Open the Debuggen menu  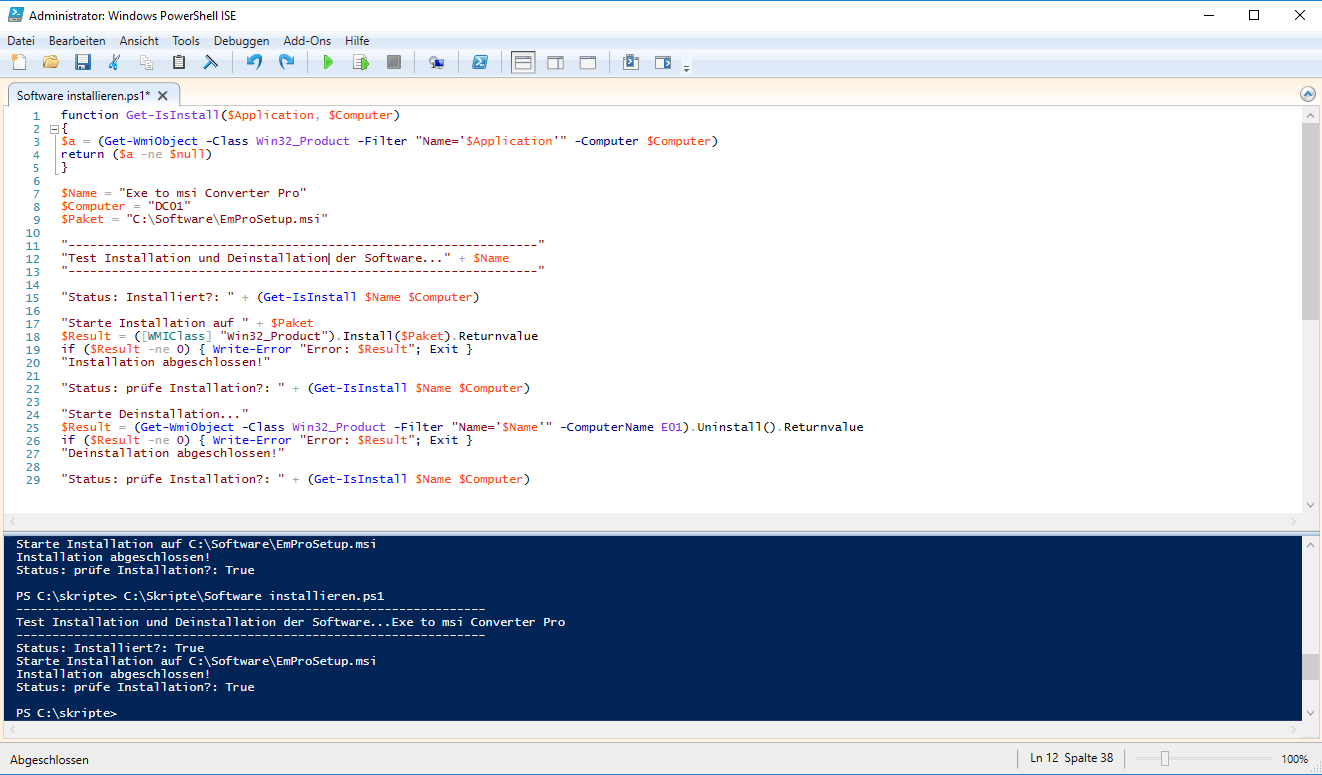241,41
